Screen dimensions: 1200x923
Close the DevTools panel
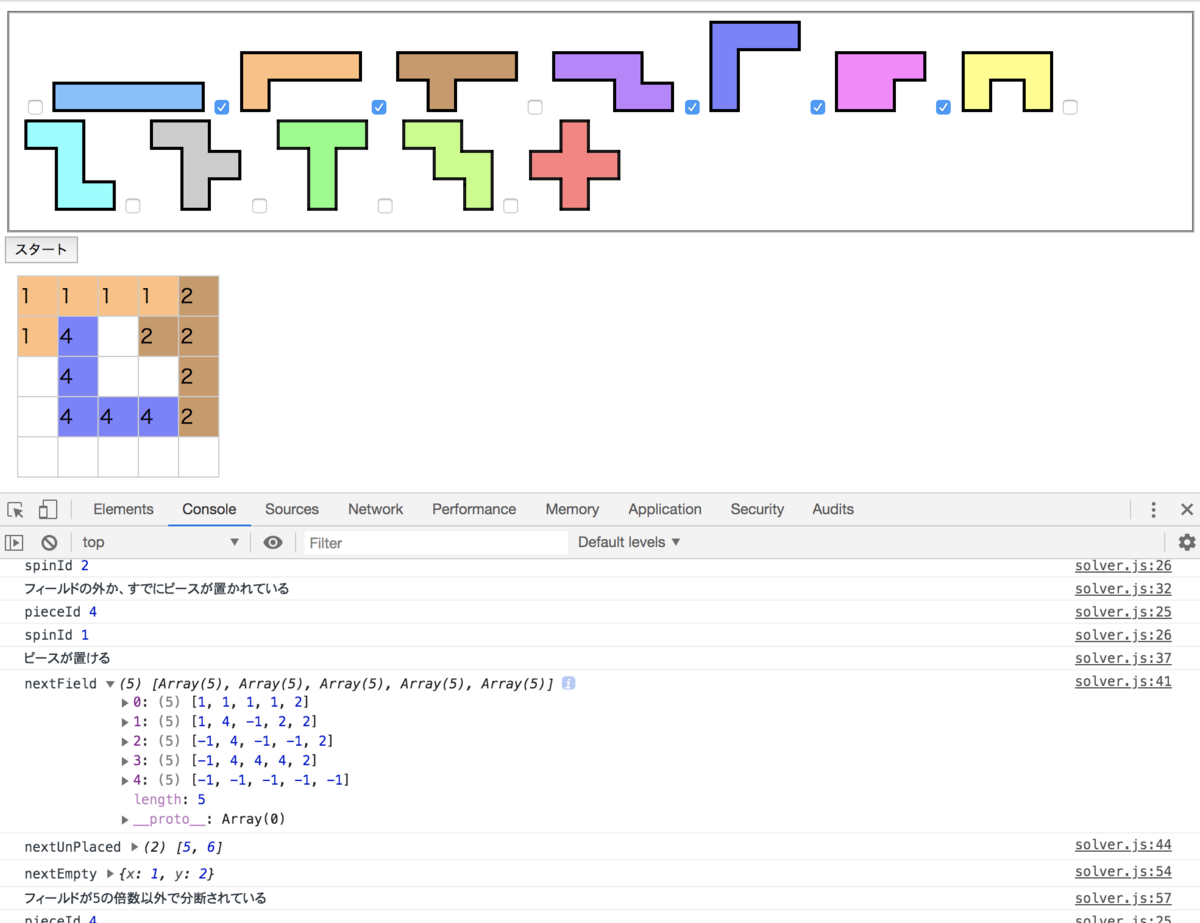coord(1186,509)
